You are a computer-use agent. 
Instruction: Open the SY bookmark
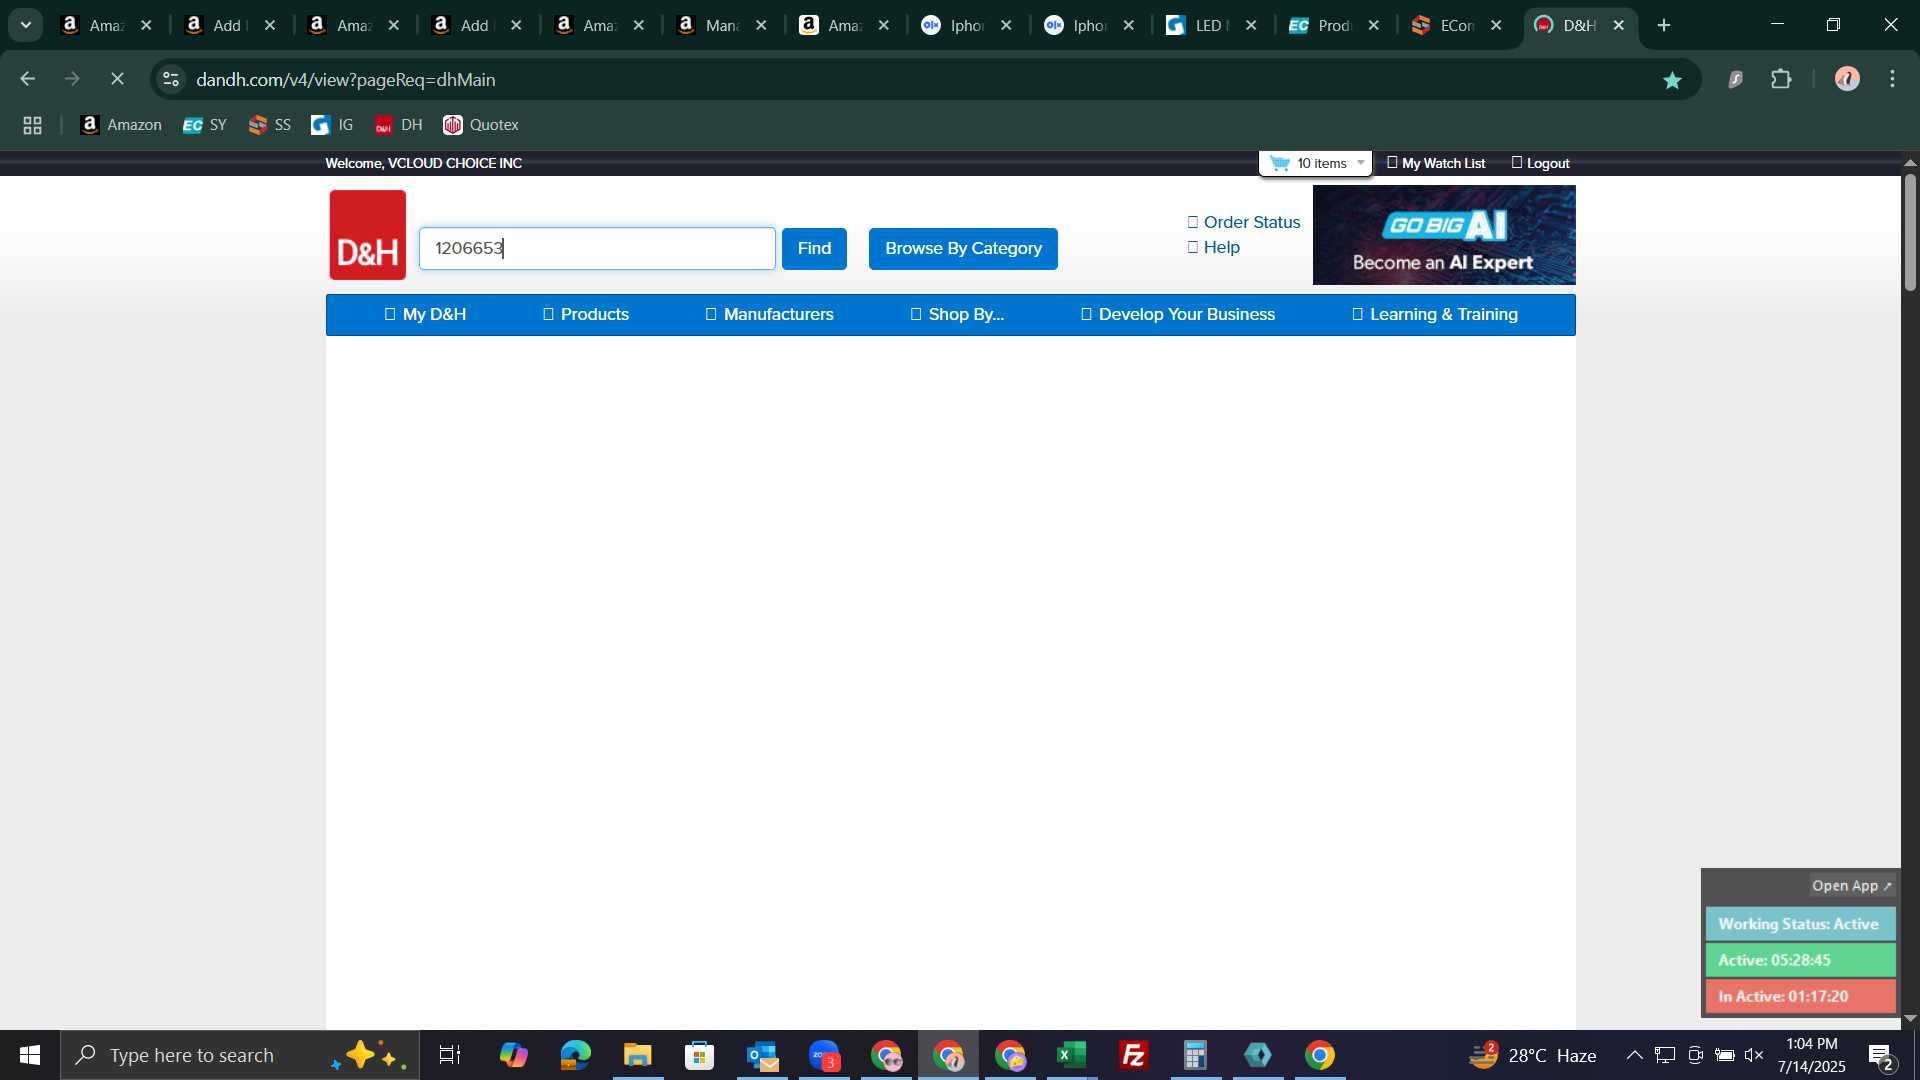pyautogui.click(x=205, y=125)
